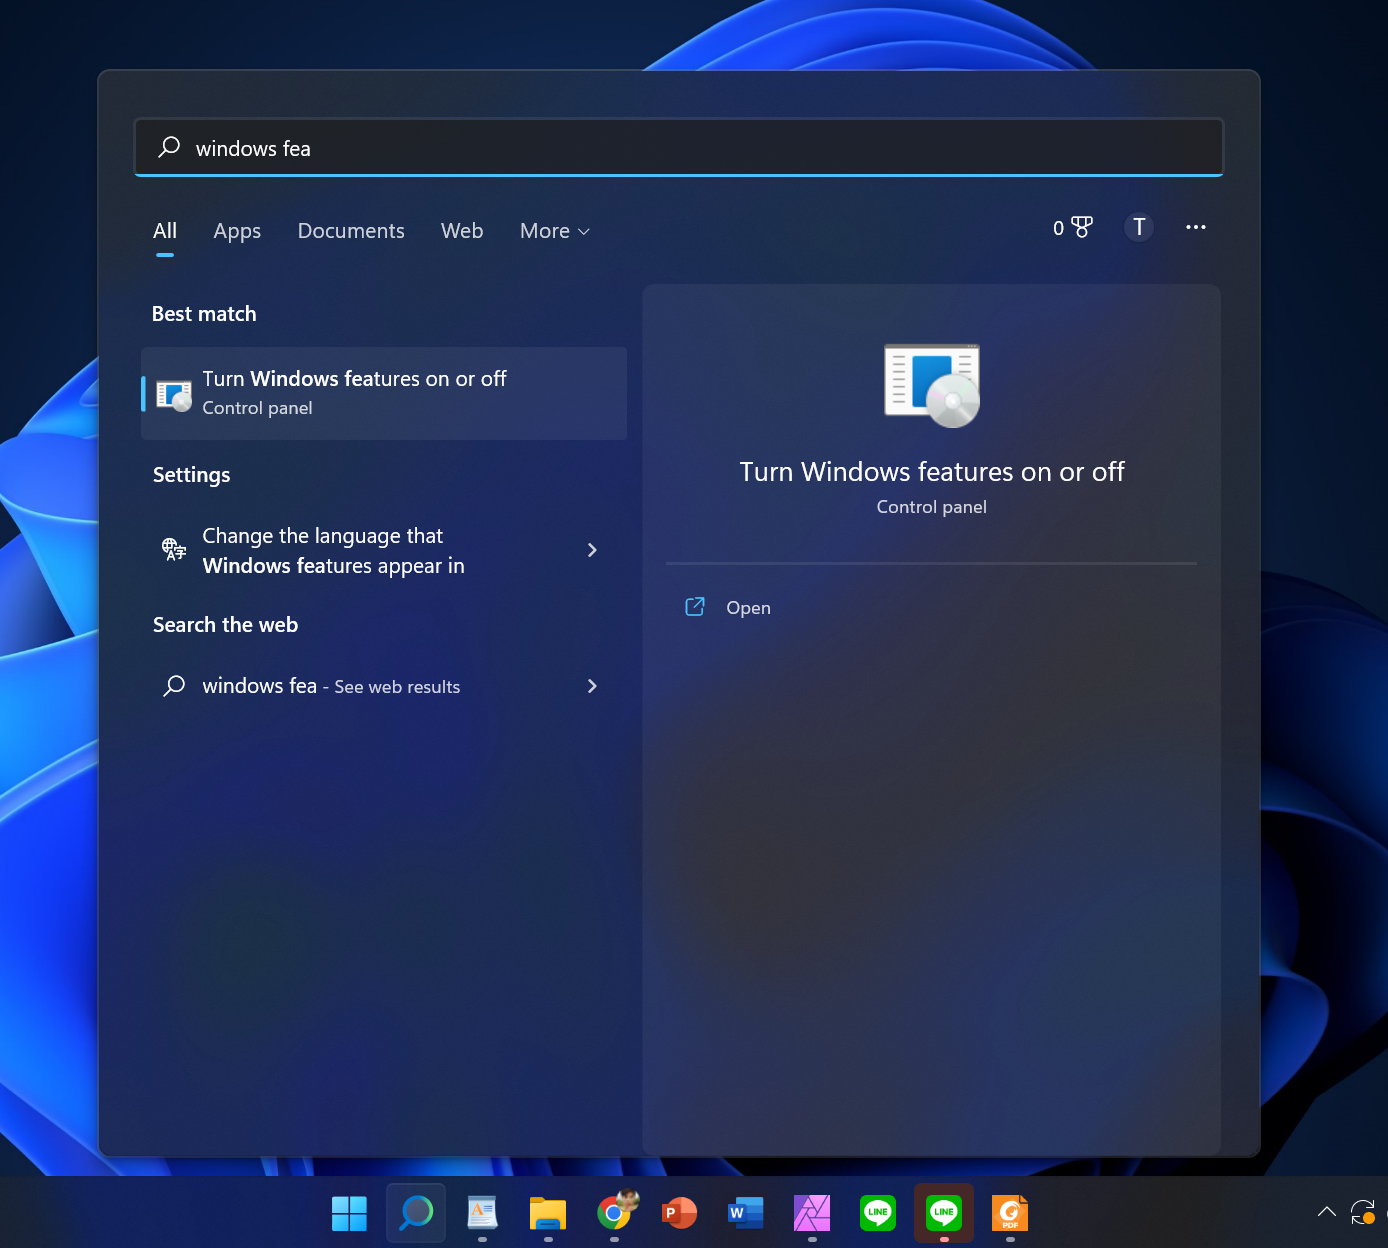1388x1248 pixels.
Task: Open PowerPoint from the taskbar
Action: 680,1213
